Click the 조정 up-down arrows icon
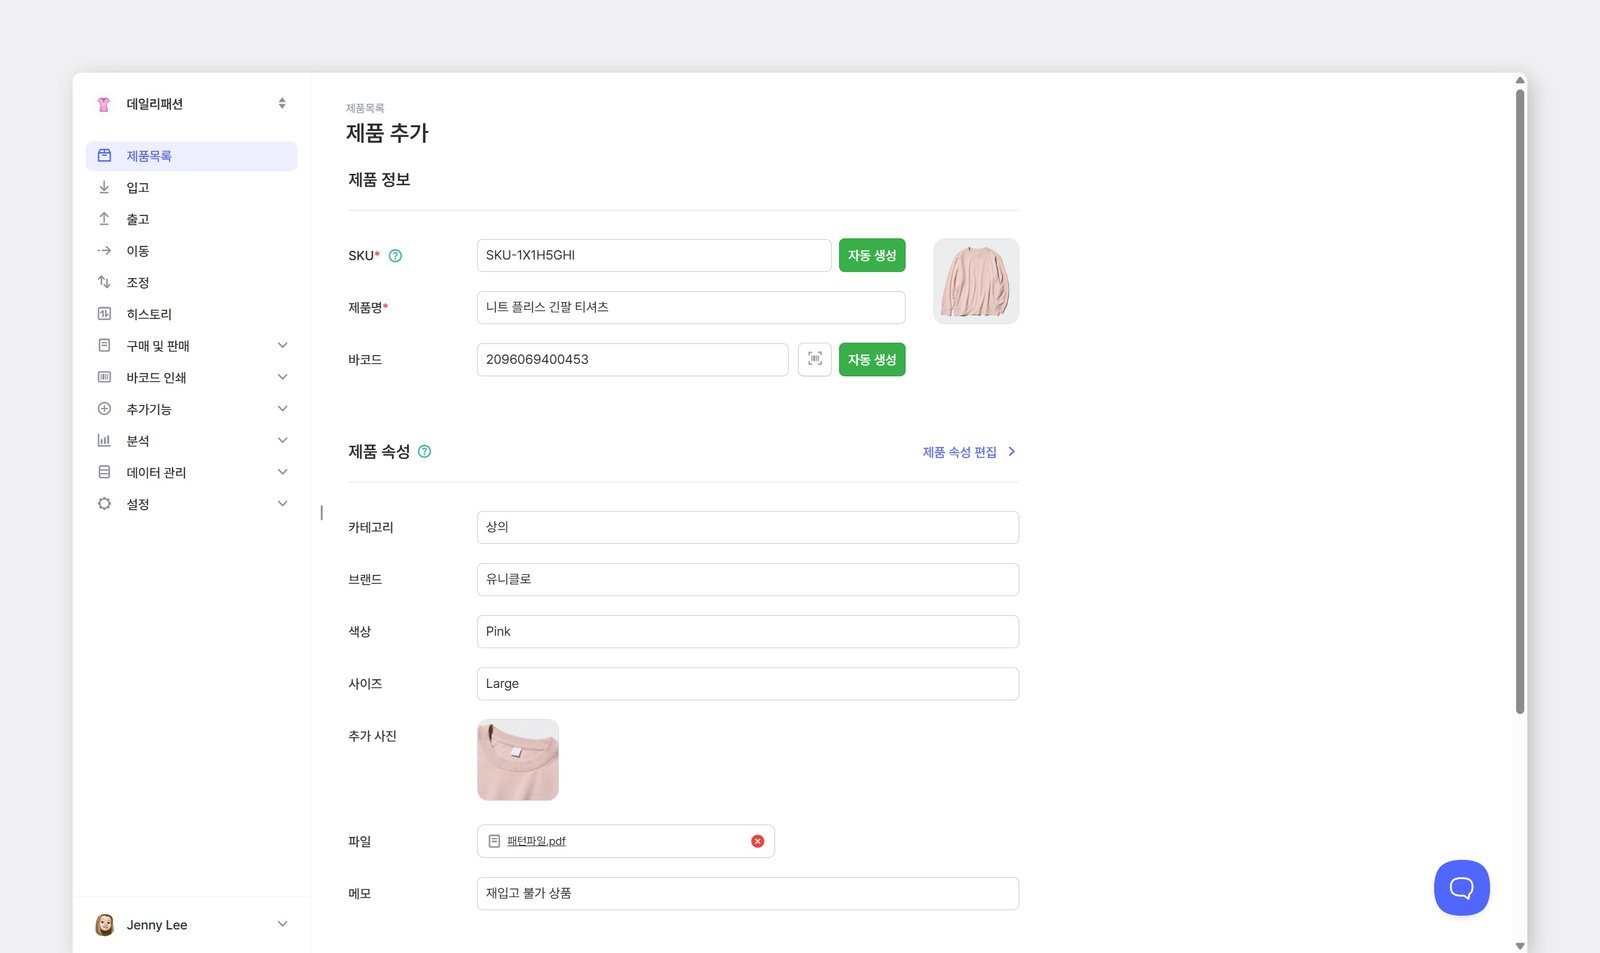 104,282
